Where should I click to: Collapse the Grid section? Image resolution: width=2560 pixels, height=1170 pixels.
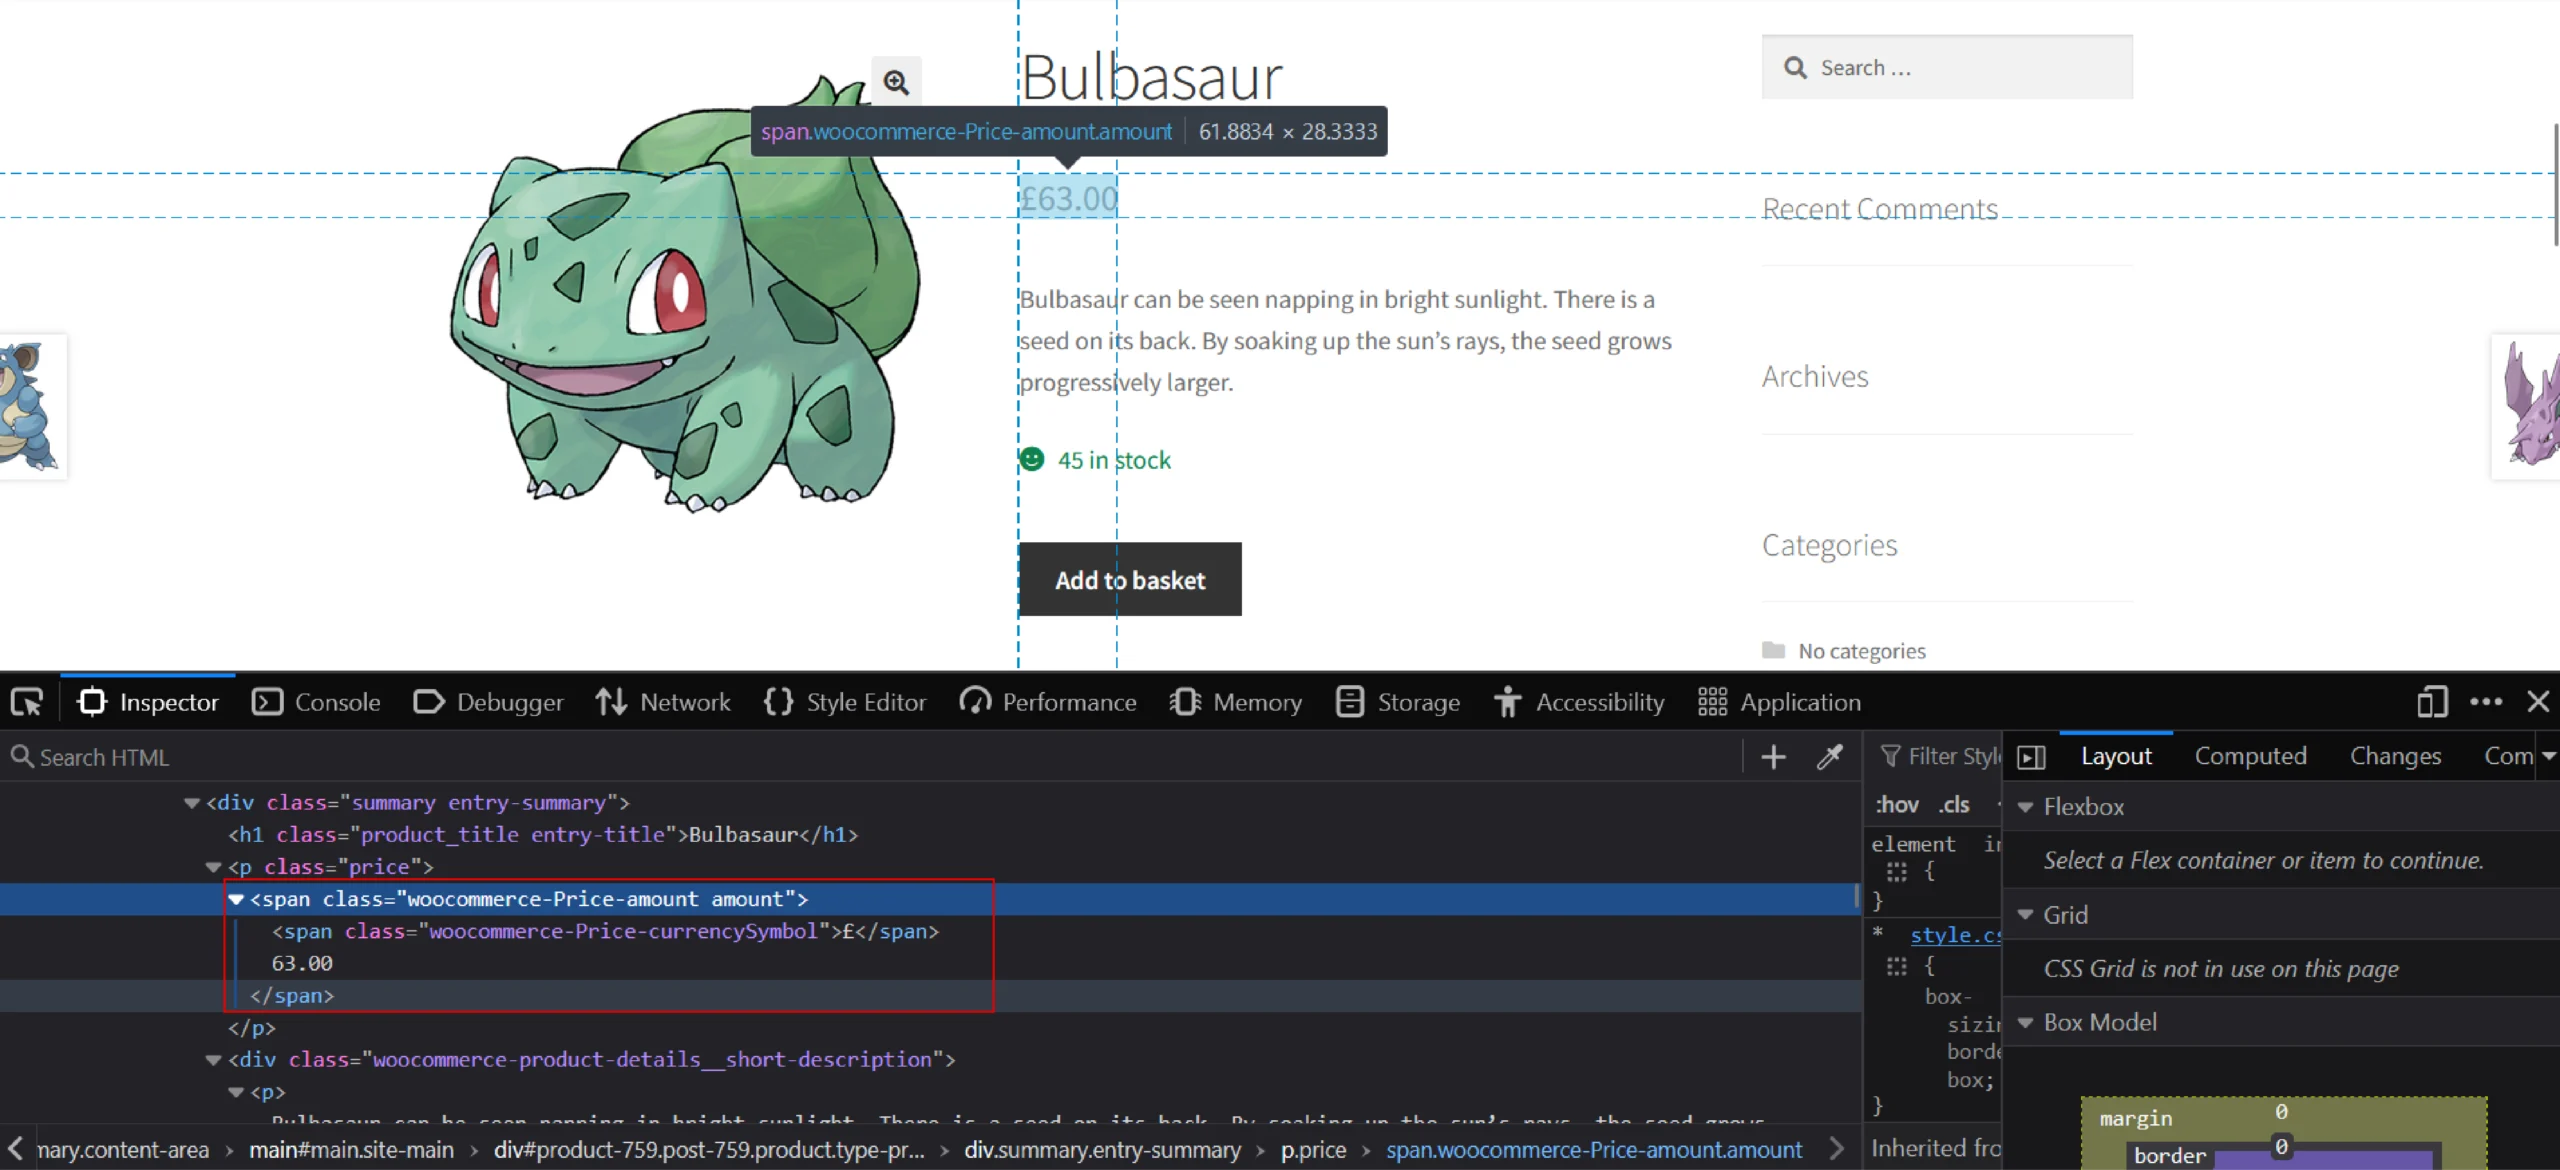pos(2025,915)
